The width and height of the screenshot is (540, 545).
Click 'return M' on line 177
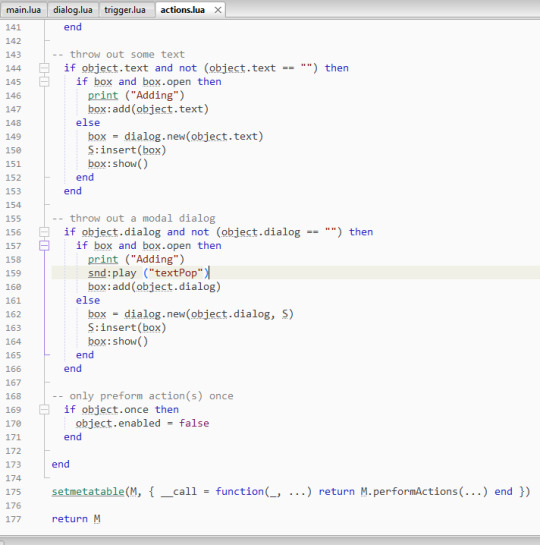76,519
